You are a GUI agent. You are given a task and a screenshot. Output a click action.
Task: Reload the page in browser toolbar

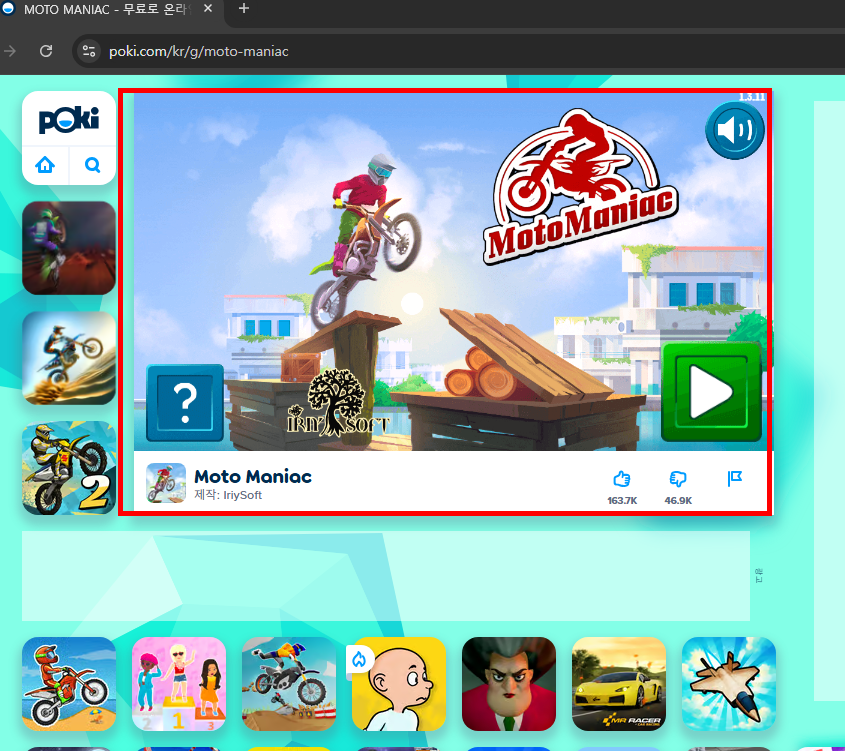(x=46, y=51)
